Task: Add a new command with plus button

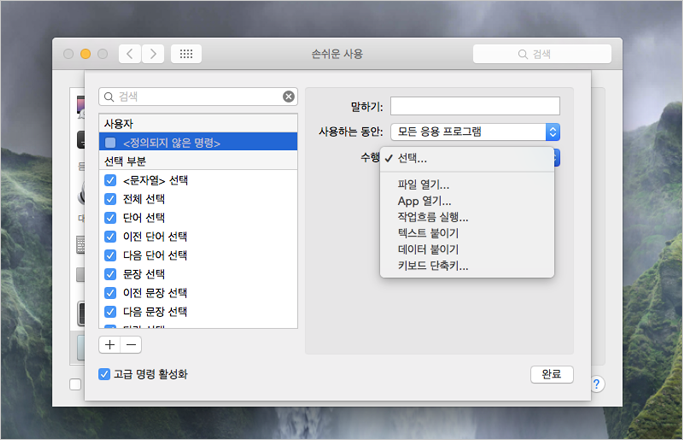Action: (x=110, y=345)
